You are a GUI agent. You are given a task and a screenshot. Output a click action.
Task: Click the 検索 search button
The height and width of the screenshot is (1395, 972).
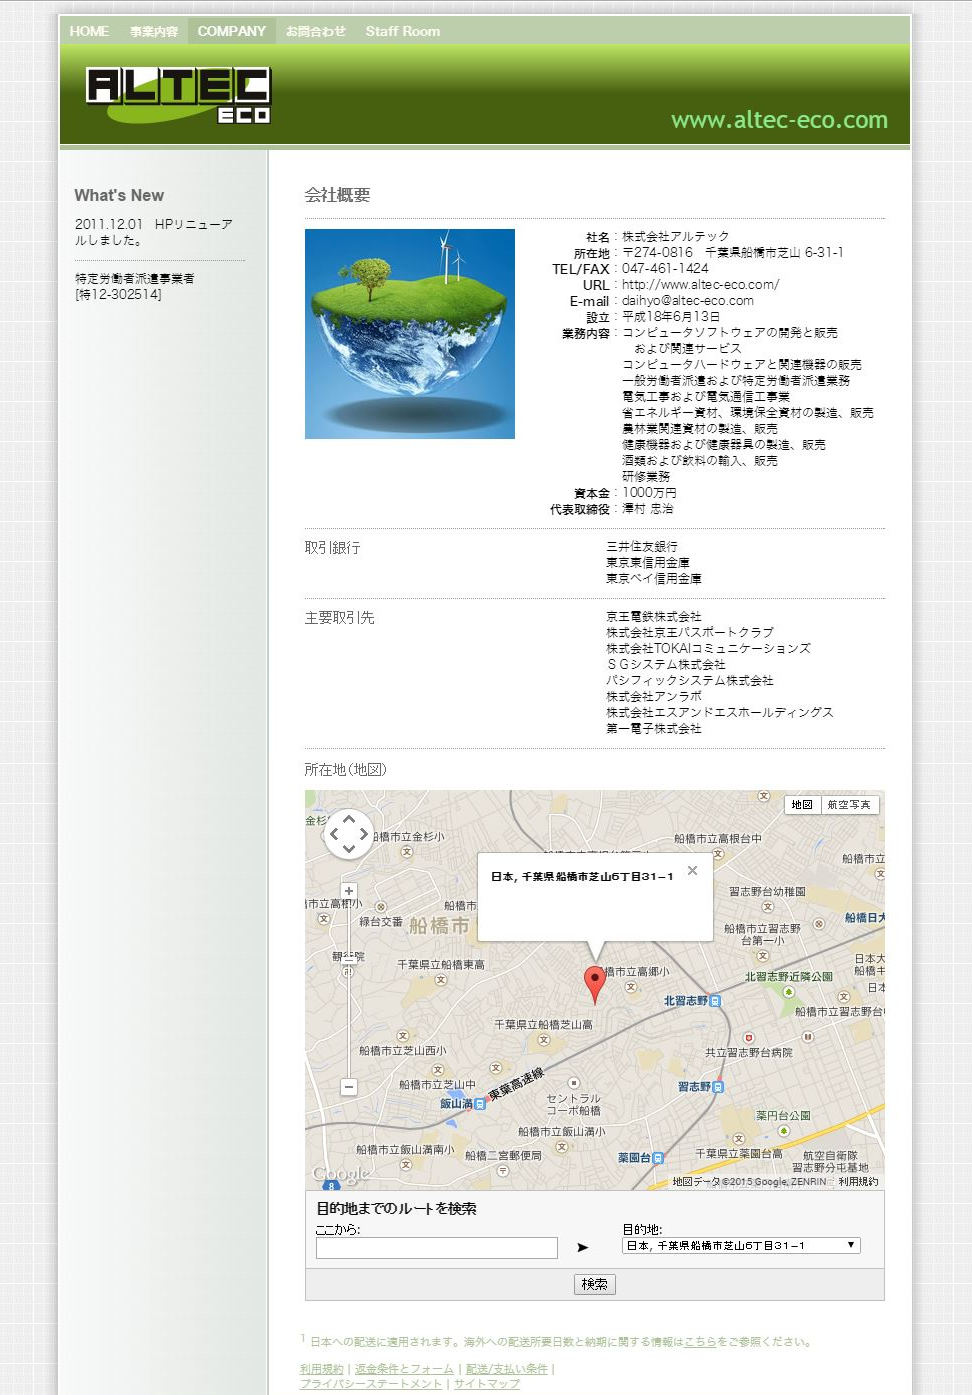pos(595,1284)
